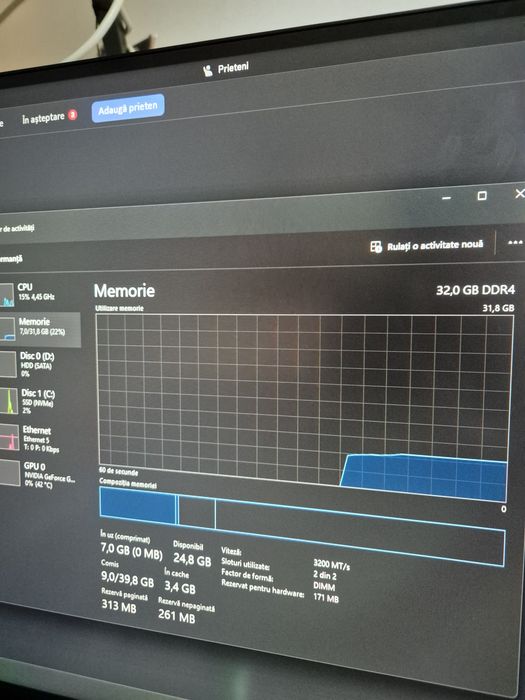This screenshot has height=700, width=525.
Task: Click the '24,8 GB' Disponibil value
Action: coord(192,559)
